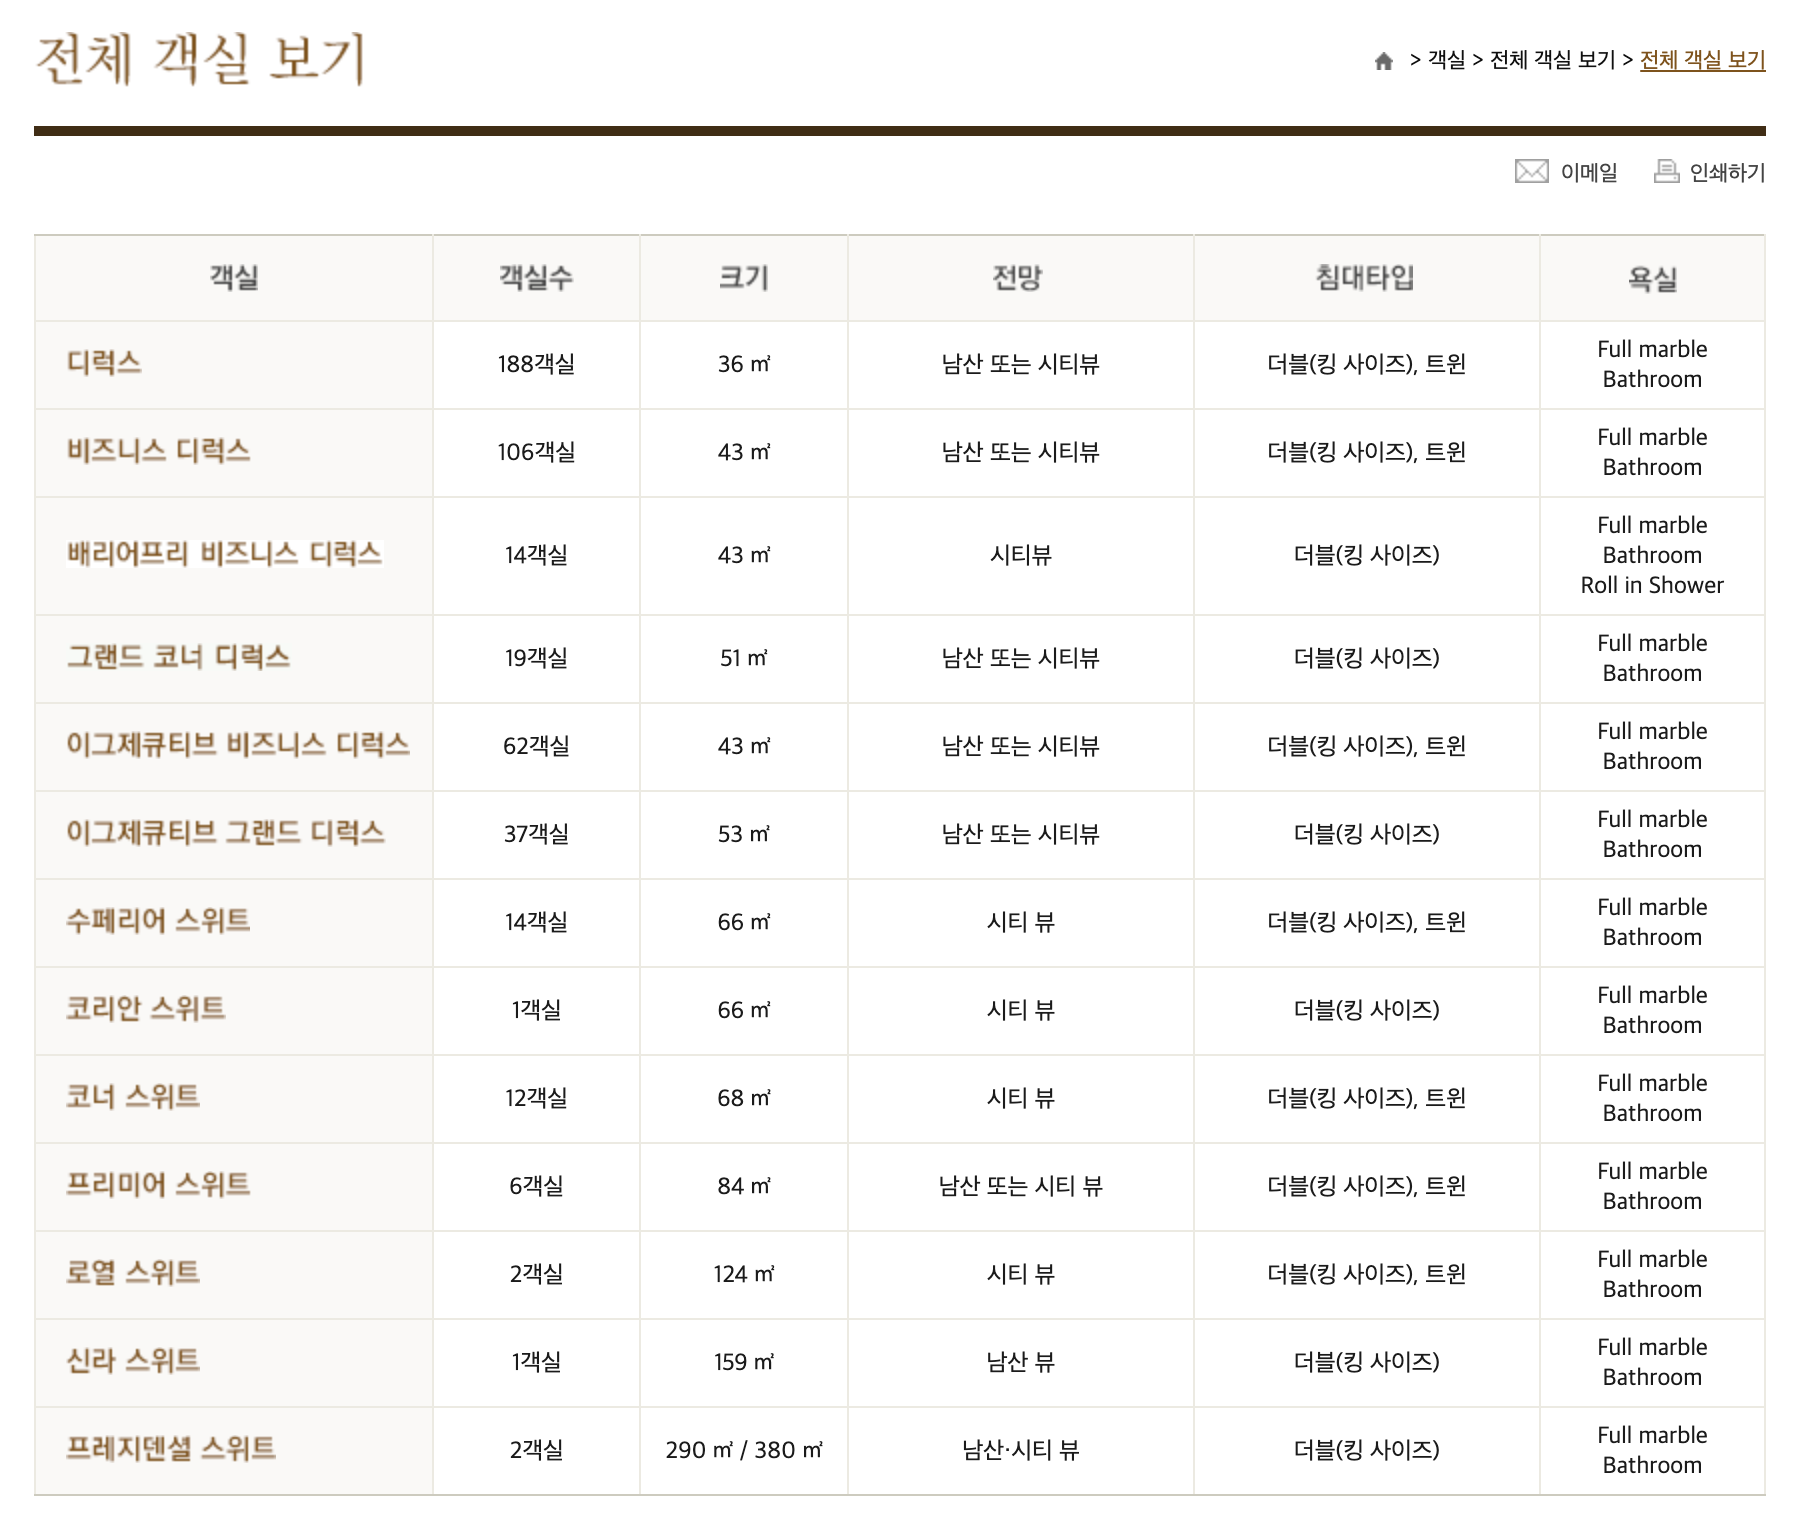
Task: Click the 6객실 cell
Action: [536, 1186]
